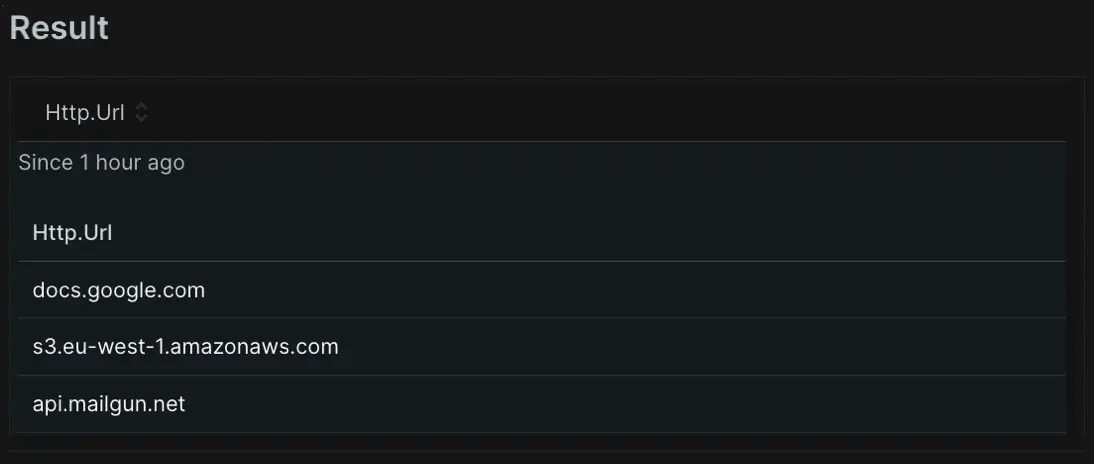
Task: Click the down arrow of the sort icon
Action: point(141,119)
